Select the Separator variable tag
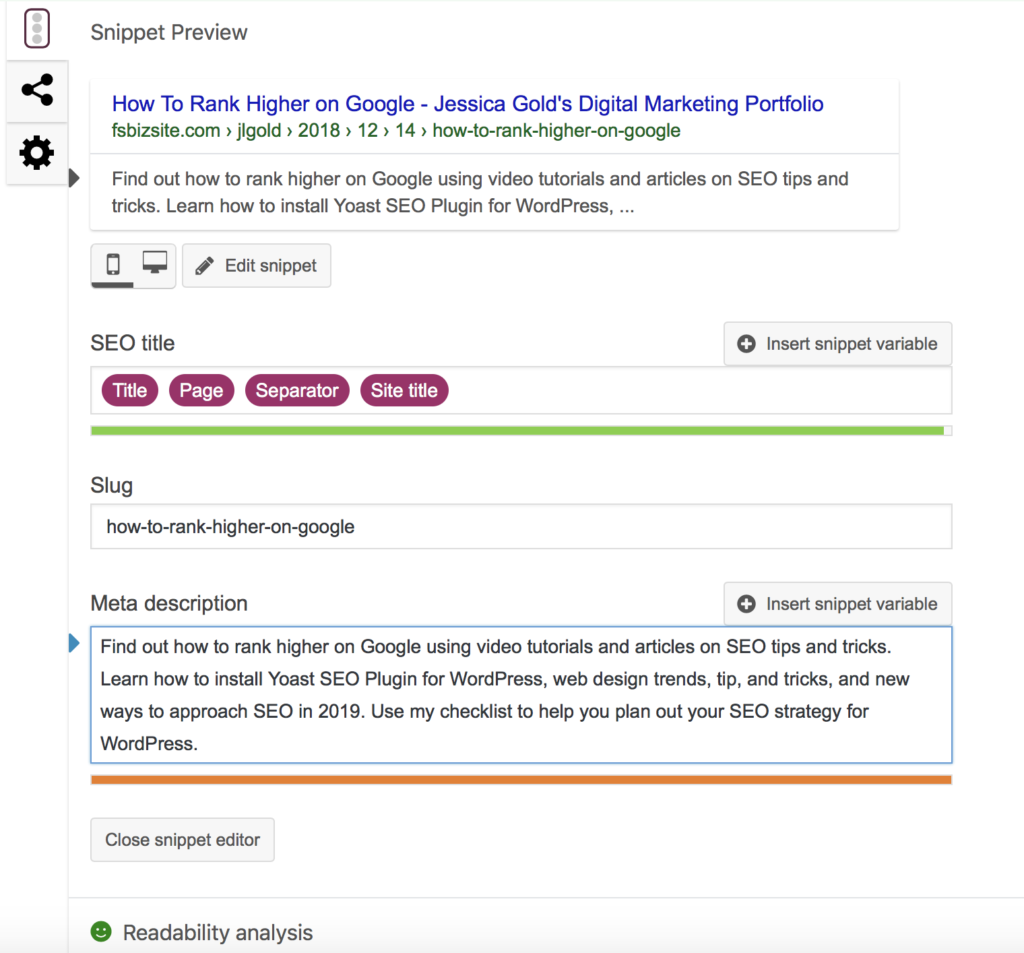This screenshot has height=953, width=1024. (x=297, y=391)
